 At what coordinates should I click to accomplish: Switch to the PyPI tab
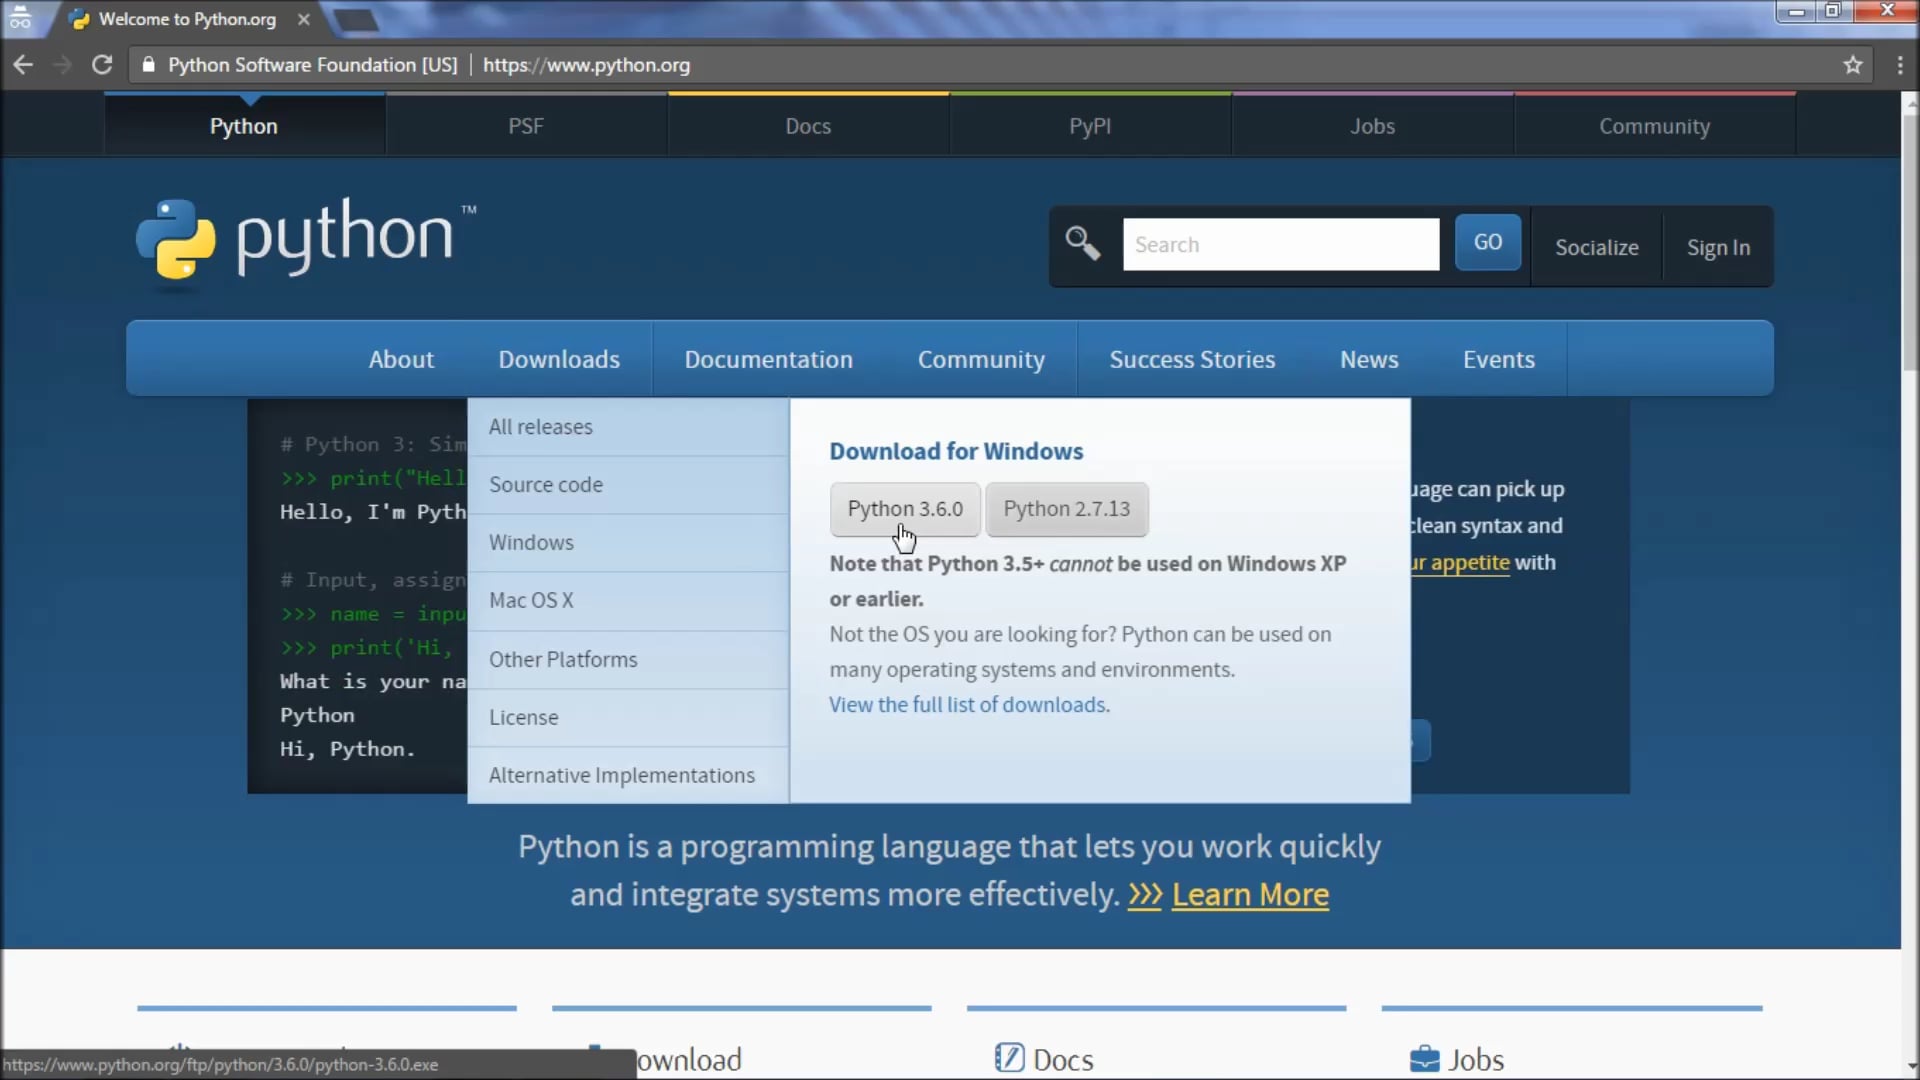click(x=1089, y=126)
